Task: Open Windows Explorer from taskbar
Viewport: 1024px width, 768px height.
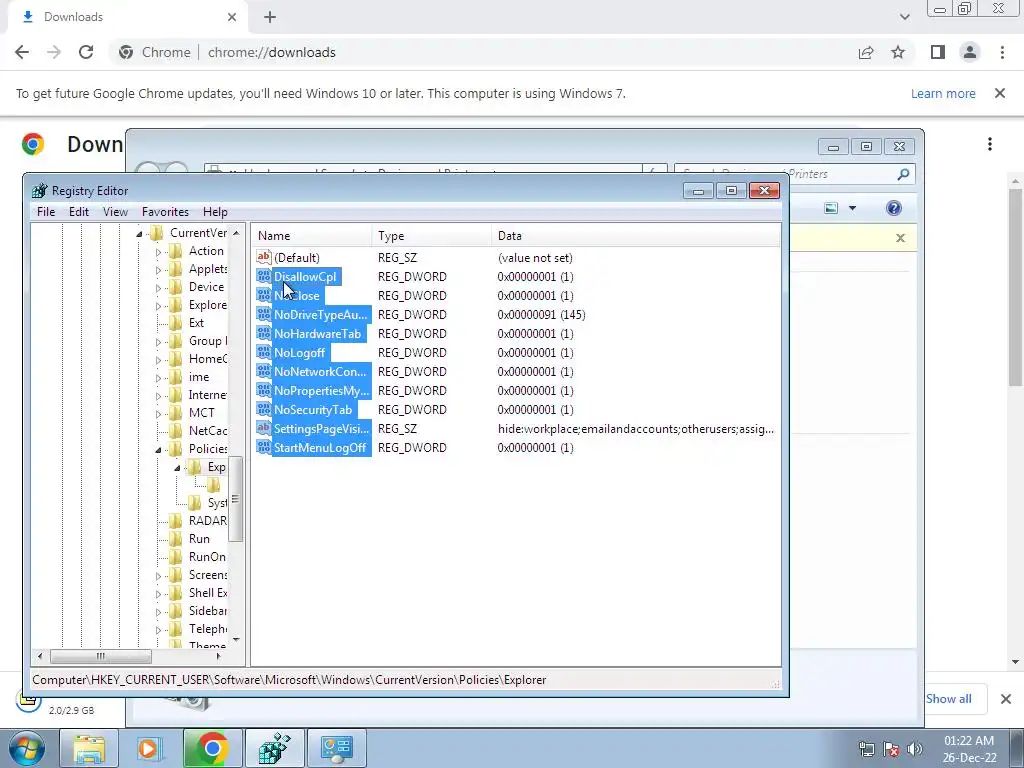Action: click(x=89, y=748)
